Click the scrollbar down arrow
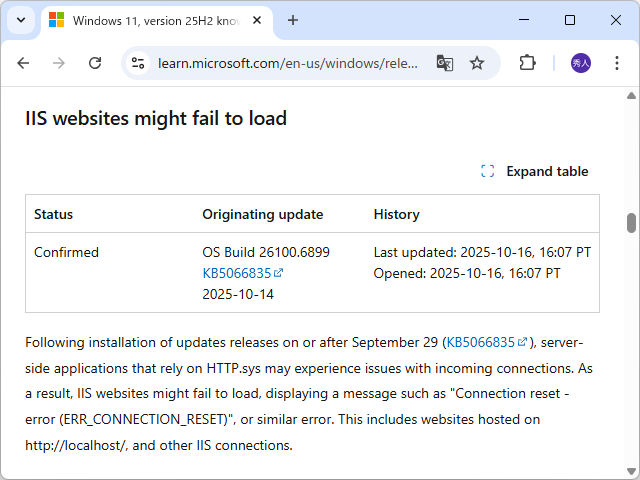Image resolution: width=640 pixels, height=480 pixels. coord(631,472)
